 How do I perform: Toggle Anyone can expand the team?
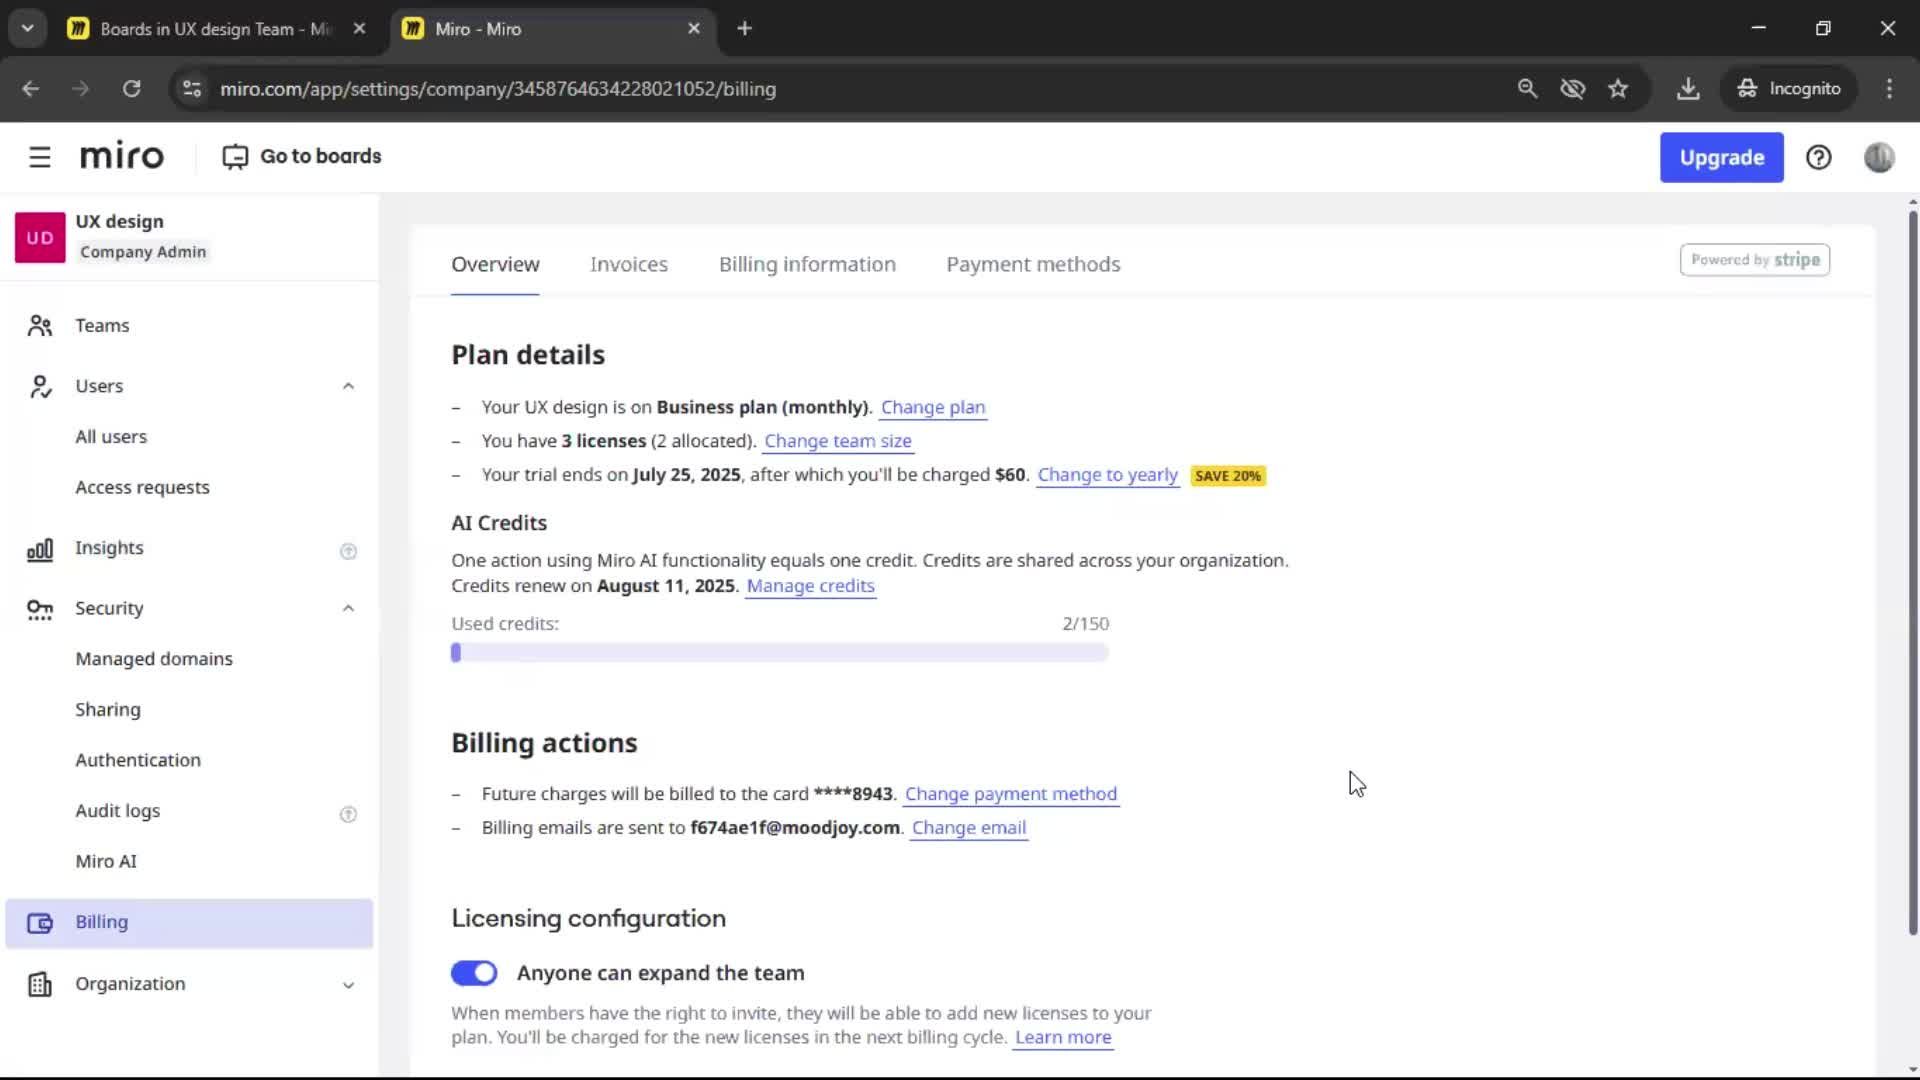474,973
